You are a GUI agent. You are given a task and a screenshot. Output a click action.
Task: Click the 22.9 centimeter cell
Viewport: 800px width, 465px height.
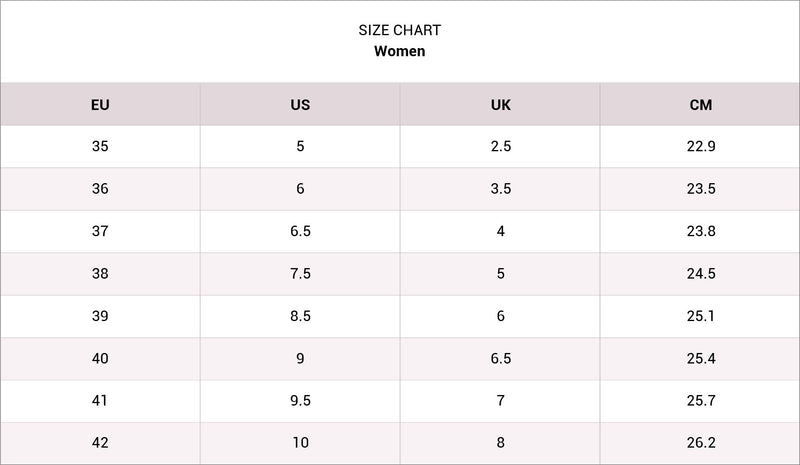click(x=701, y=146)
